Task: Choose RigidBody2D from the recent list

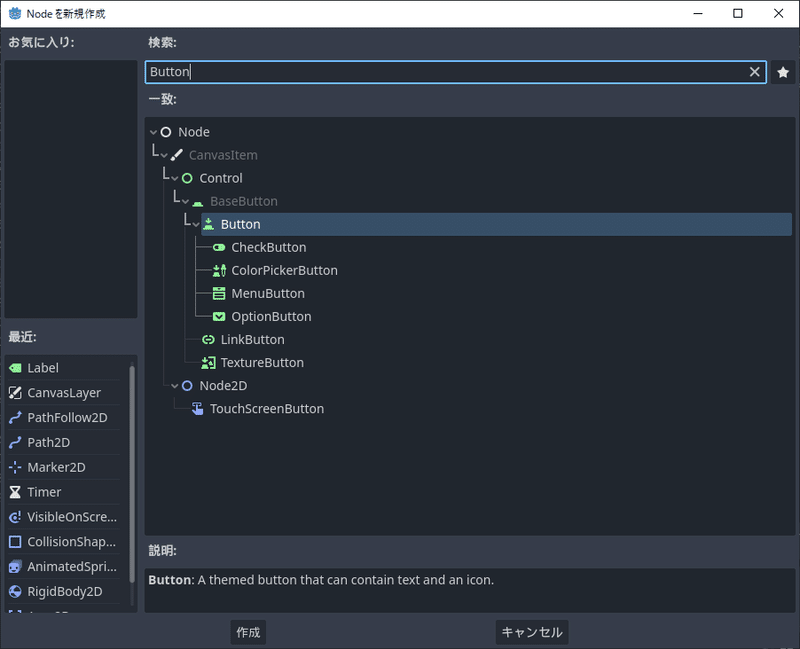Action: [x=65, y=592]
